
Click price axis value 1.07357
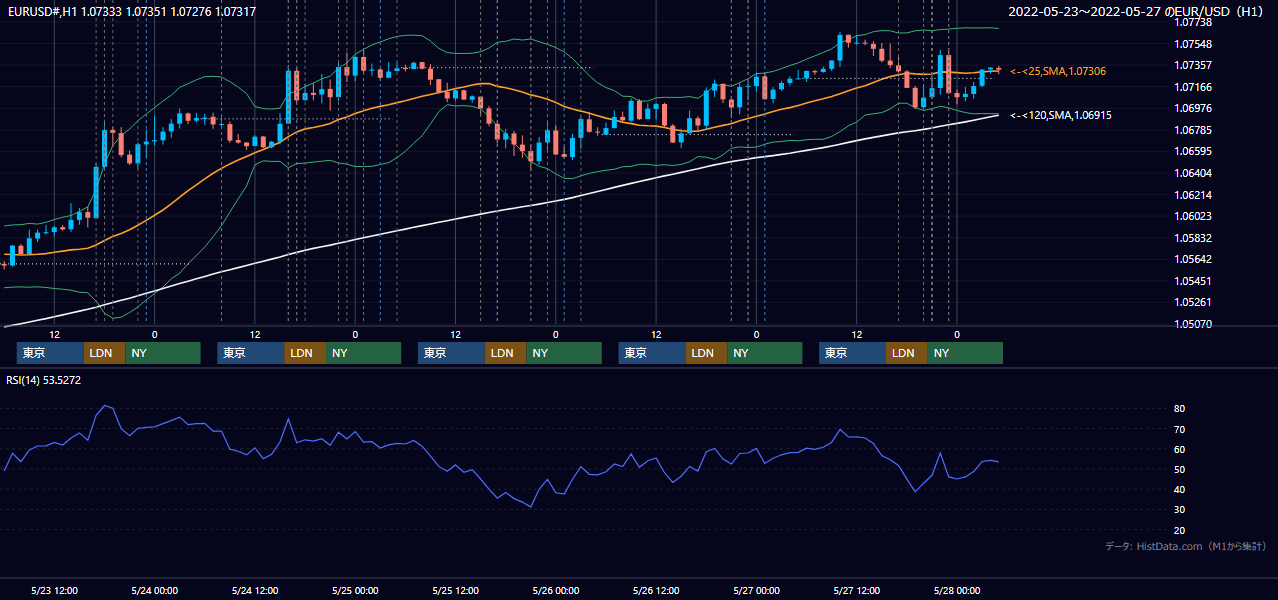1192,65
